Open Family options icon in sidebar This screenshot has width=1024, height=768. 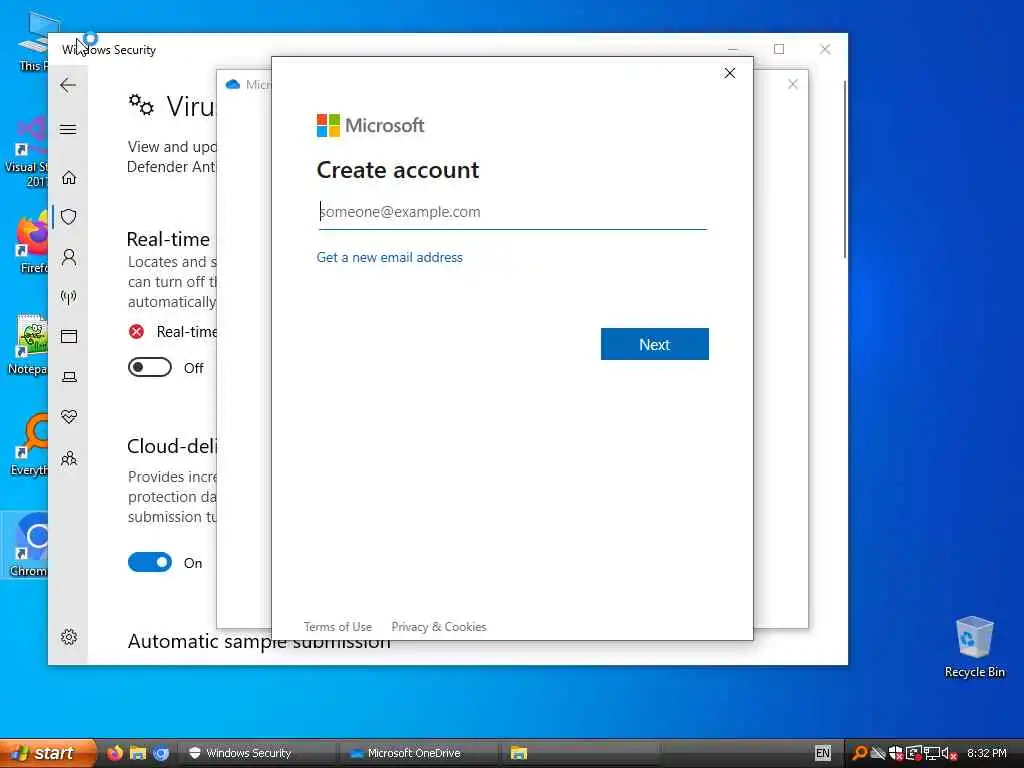(69, 458)
